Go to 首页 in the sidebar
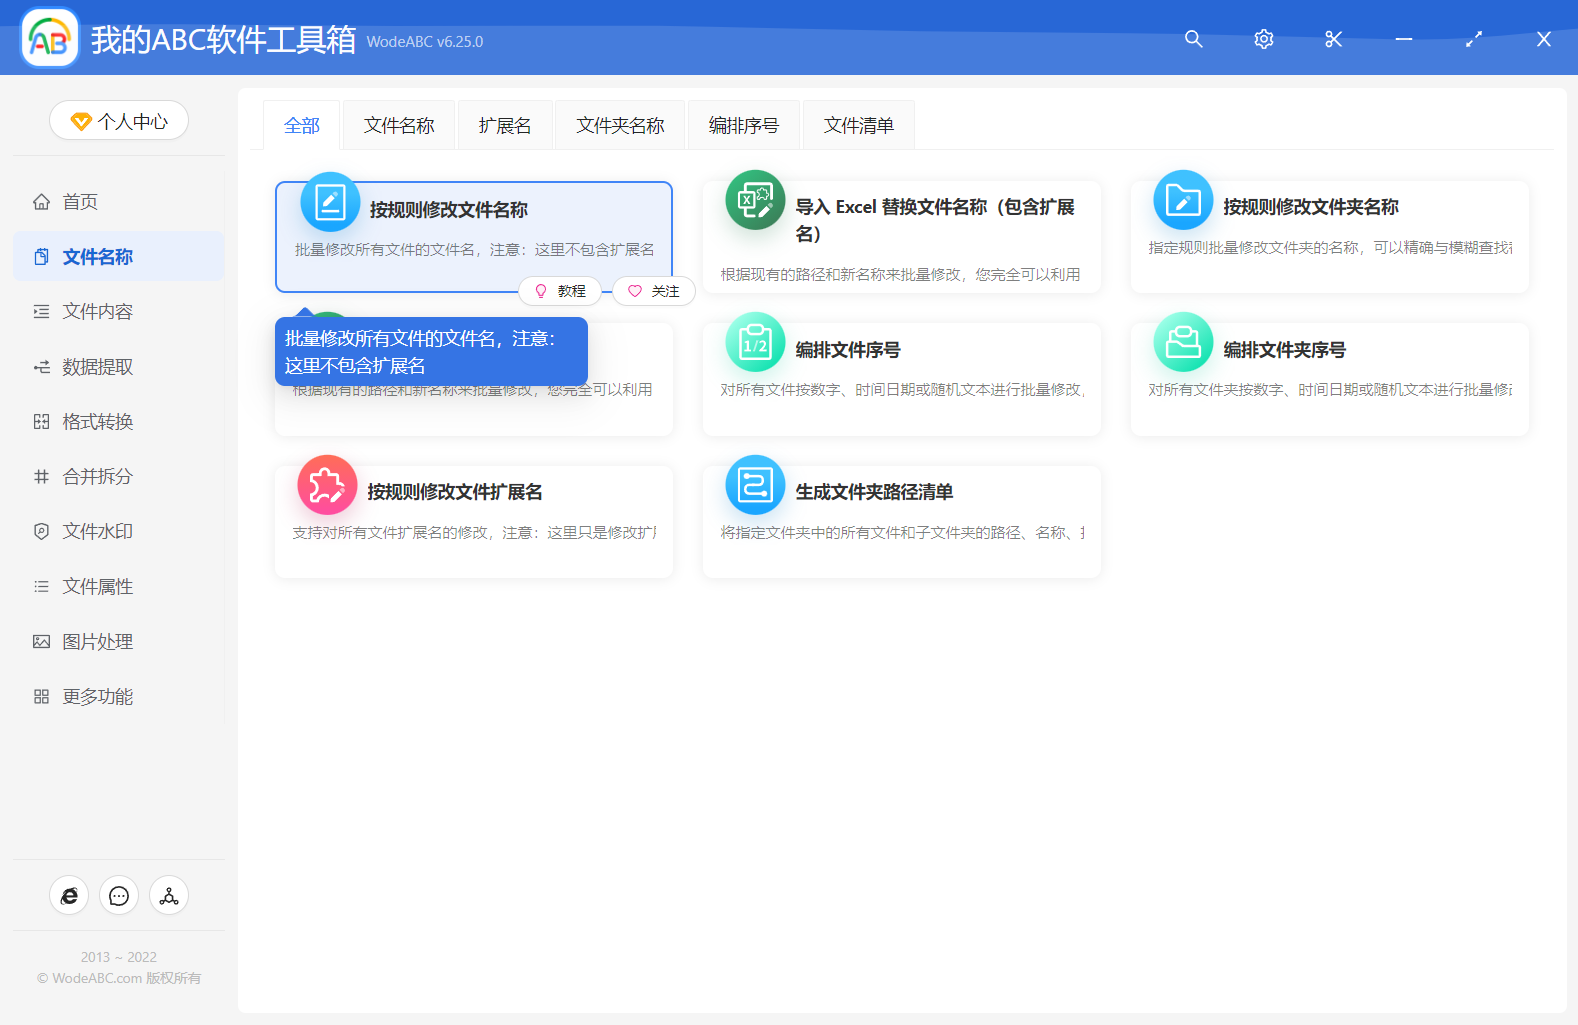Image resolution: width=1578 pixels, height=1025 pixels. pyautogui.click(x=80, y=202)
